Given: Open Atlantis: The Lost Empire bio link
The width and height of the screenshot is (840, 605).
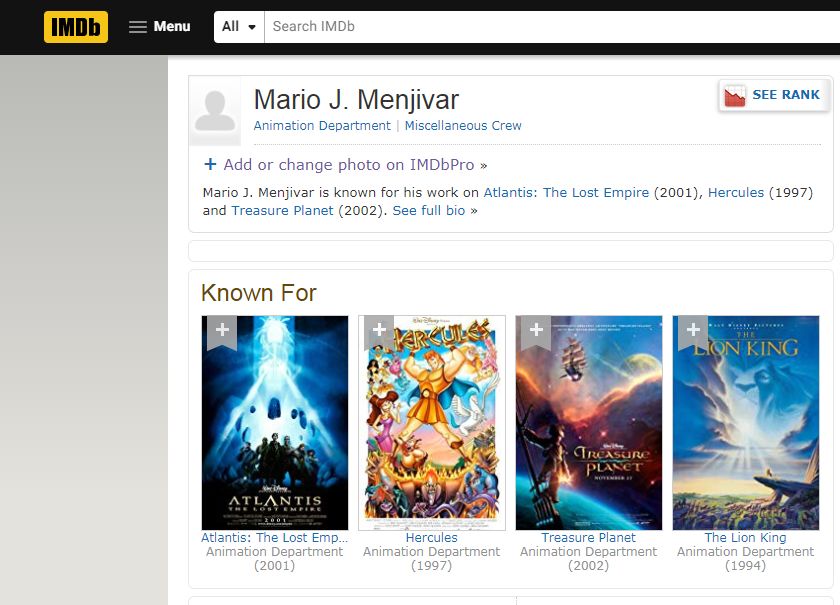Looking at the screenshot, I should [x=566, y=192].
